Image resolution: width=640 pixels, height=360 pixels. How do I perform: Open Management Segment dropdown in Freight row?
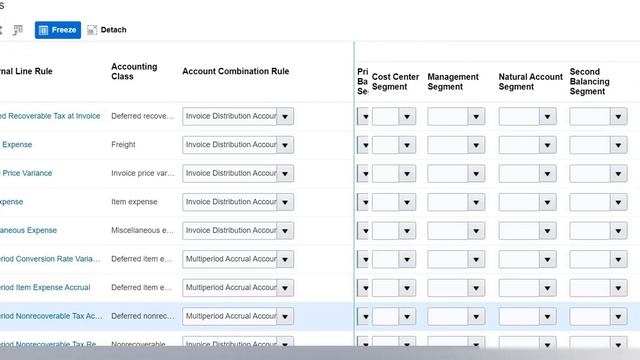(x=476, y=145)
